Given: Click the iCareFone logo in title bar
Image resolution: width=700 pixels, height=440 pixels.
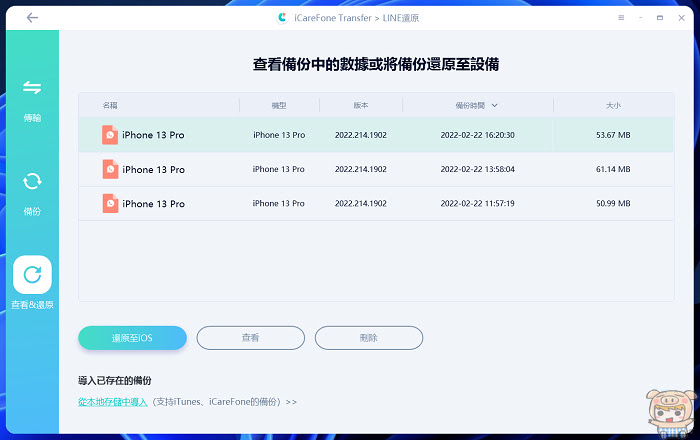Looking at the screenshot, I should point(282,18).
